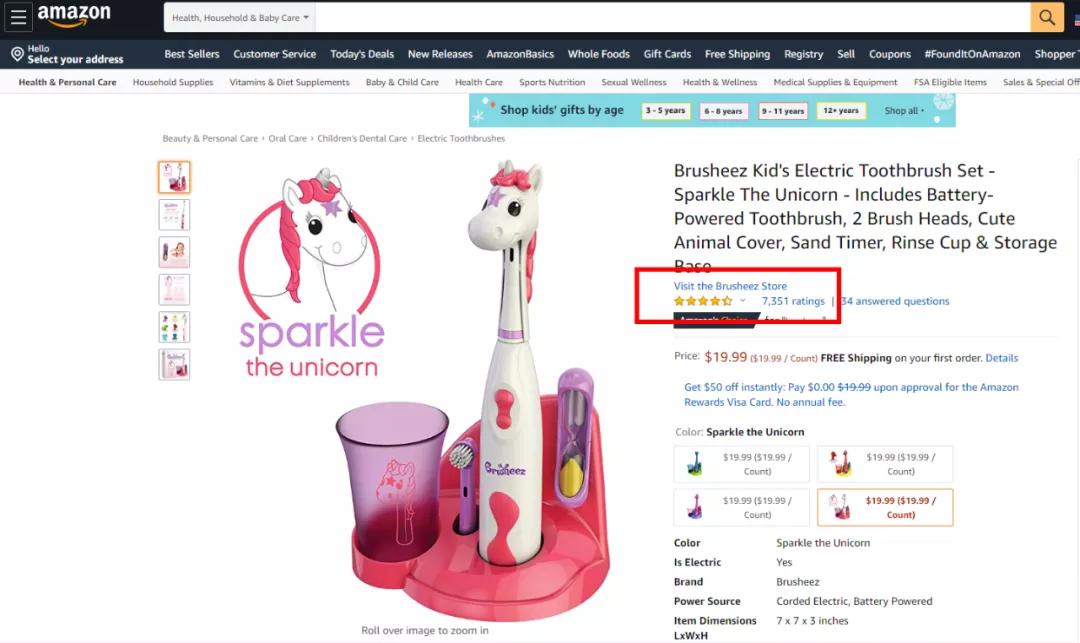Select the first product thumbnail image
This screenshot has height=643, width=1080.
tap(174, 177)
